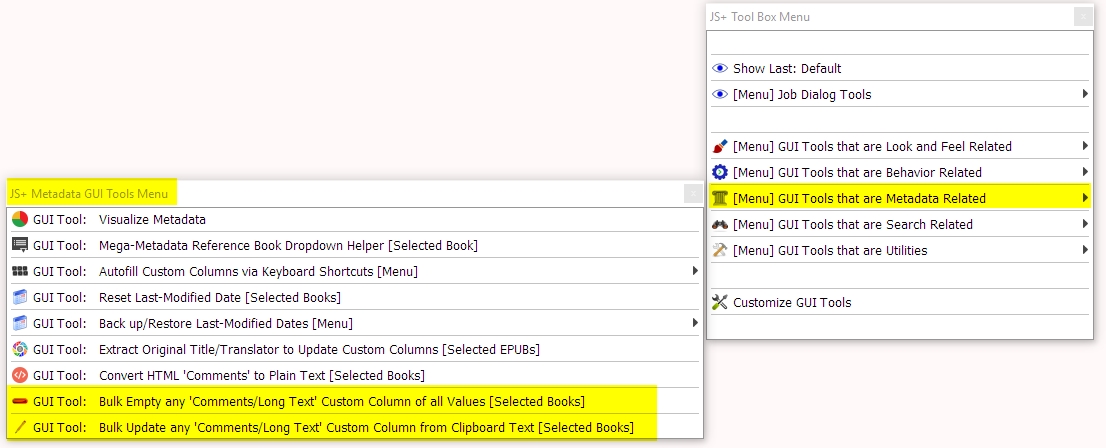Choose Bulk Update Custom Column from Clipboard Text
The height and width of the screenshot is (448, 1106).
click(x=366, y=427)
